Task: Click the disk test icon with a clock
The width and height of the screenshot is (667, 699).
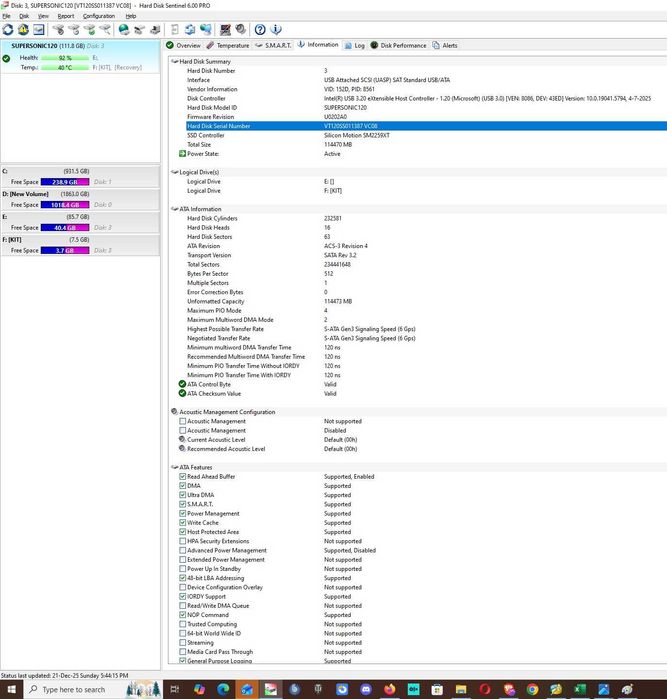Action: [x=74, y=30]
